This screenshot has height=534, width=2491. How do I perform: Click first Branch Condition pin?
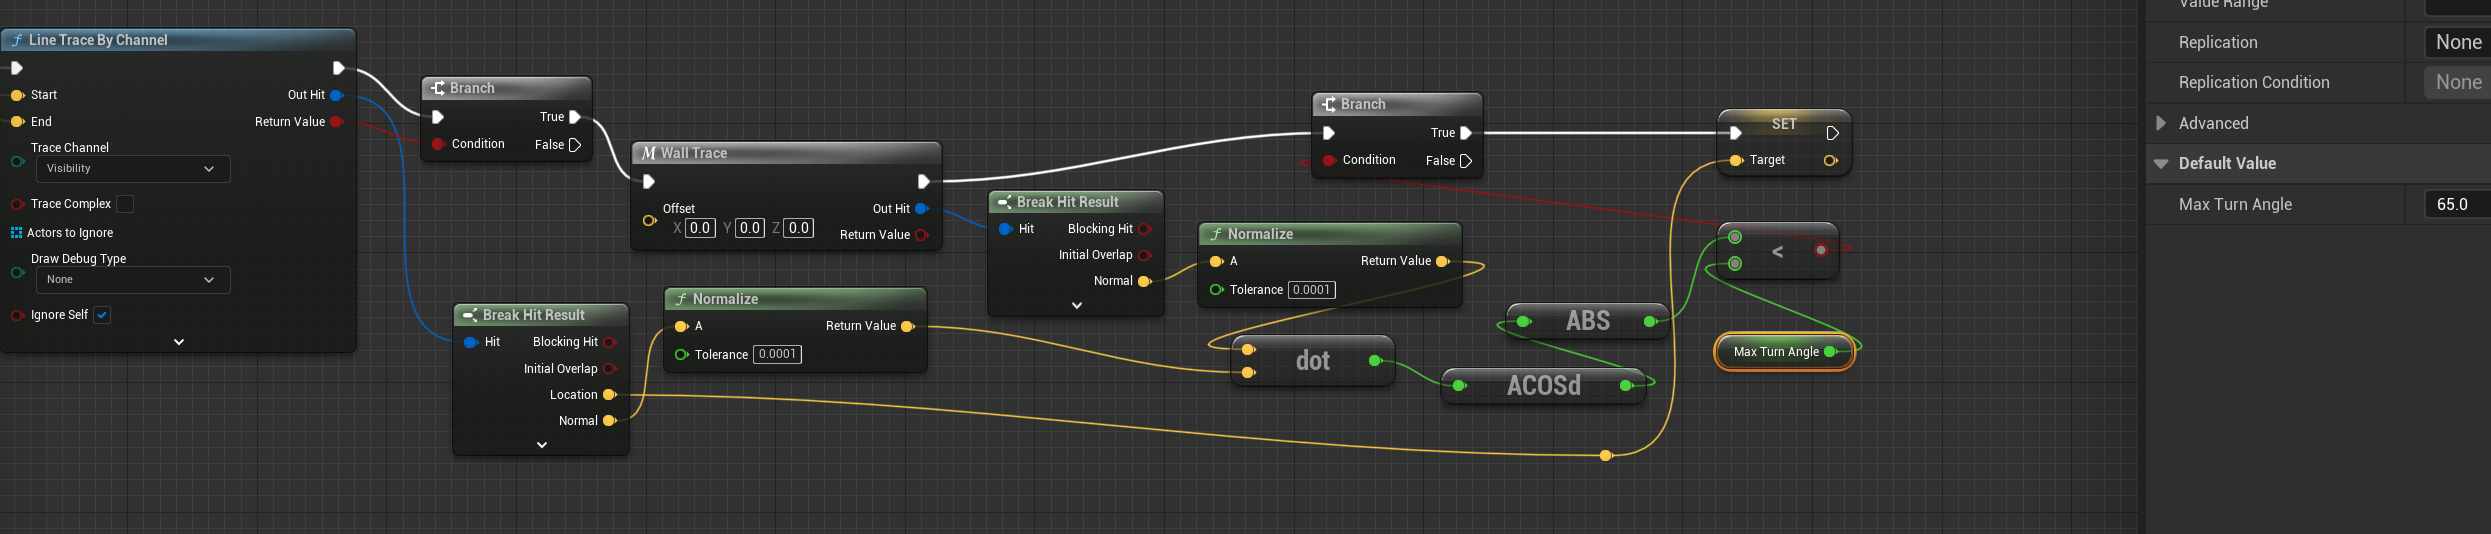(x=438, y=144)
